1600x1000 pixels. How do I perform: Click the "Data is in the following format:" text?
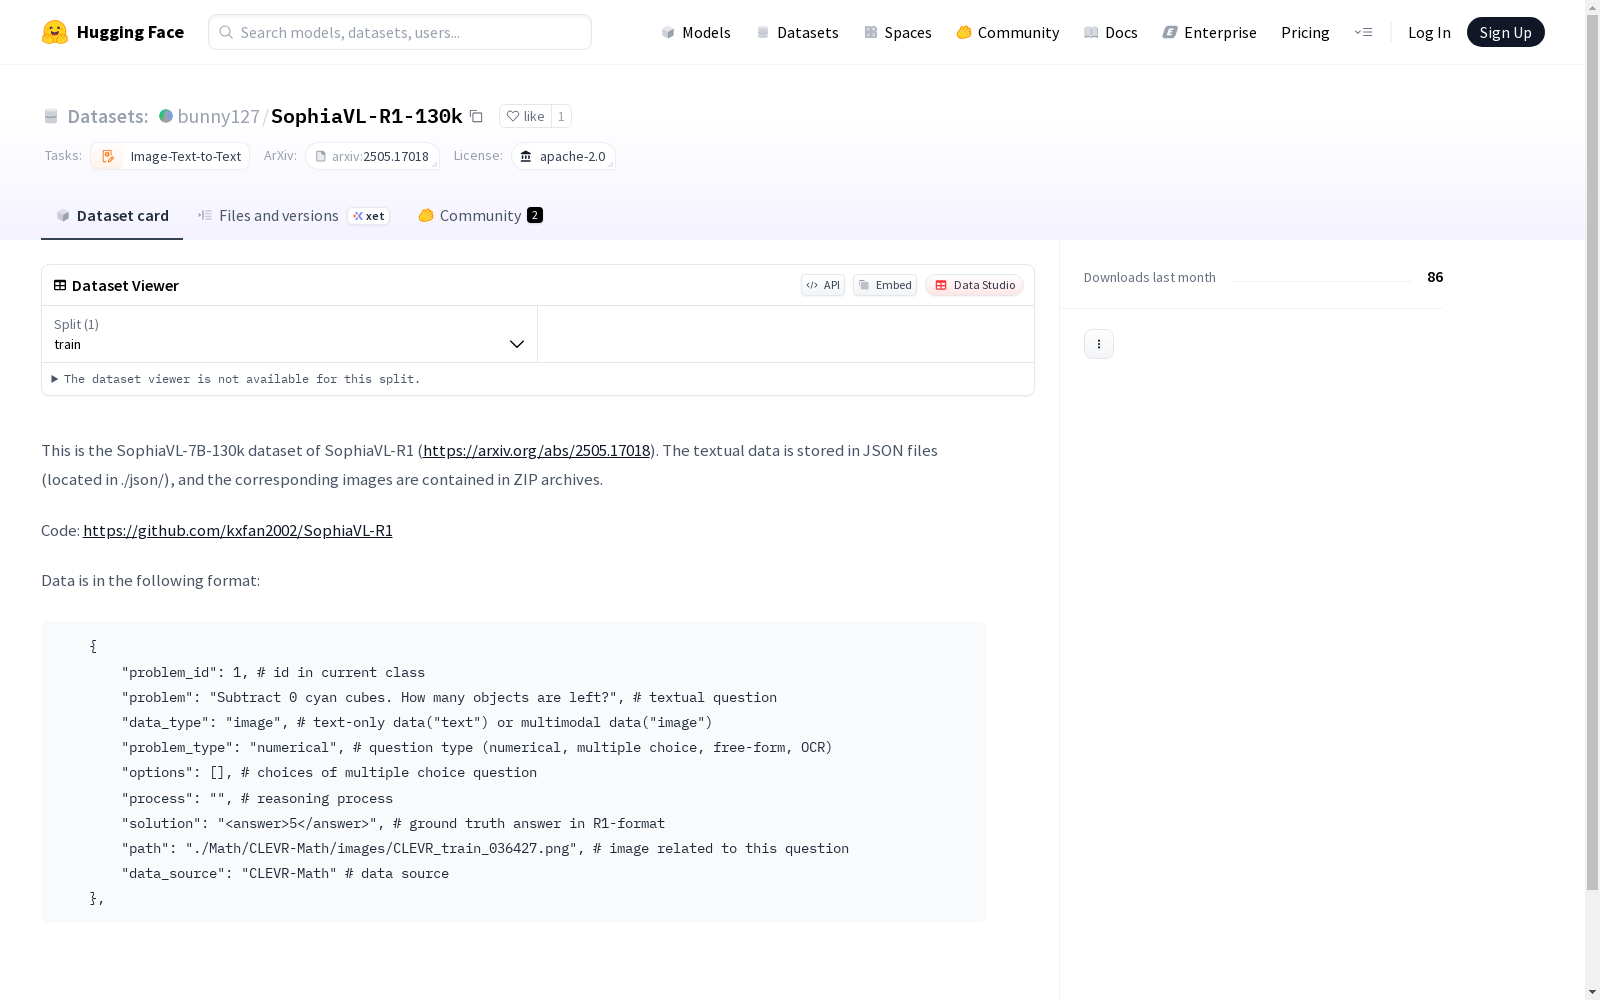pyautogui.click(x=150, y=580)
